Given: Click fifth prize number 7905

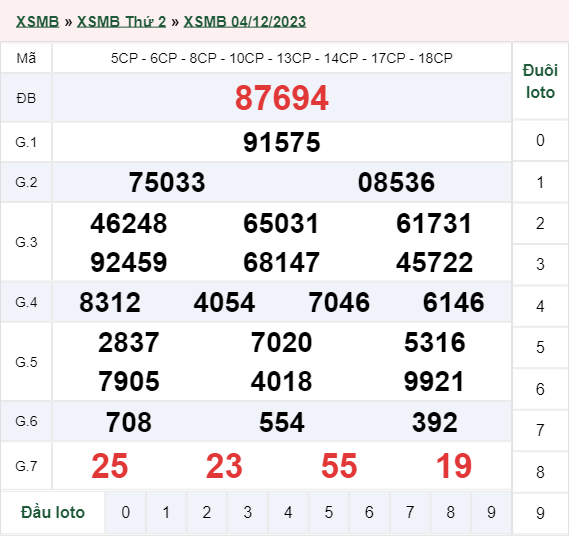Looking at the screenshot, I should [x=129, y=381].
